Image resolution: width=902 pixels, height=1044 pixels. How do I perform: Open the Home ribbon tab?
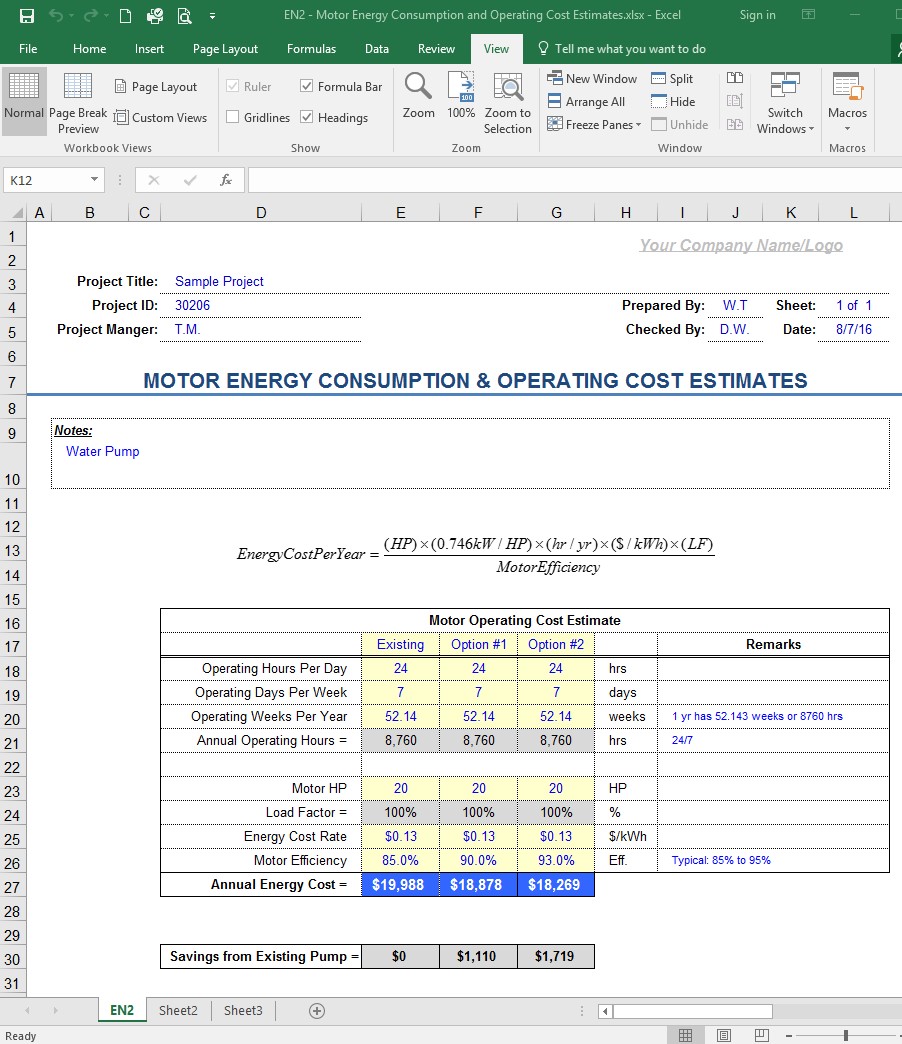(89, 49)
